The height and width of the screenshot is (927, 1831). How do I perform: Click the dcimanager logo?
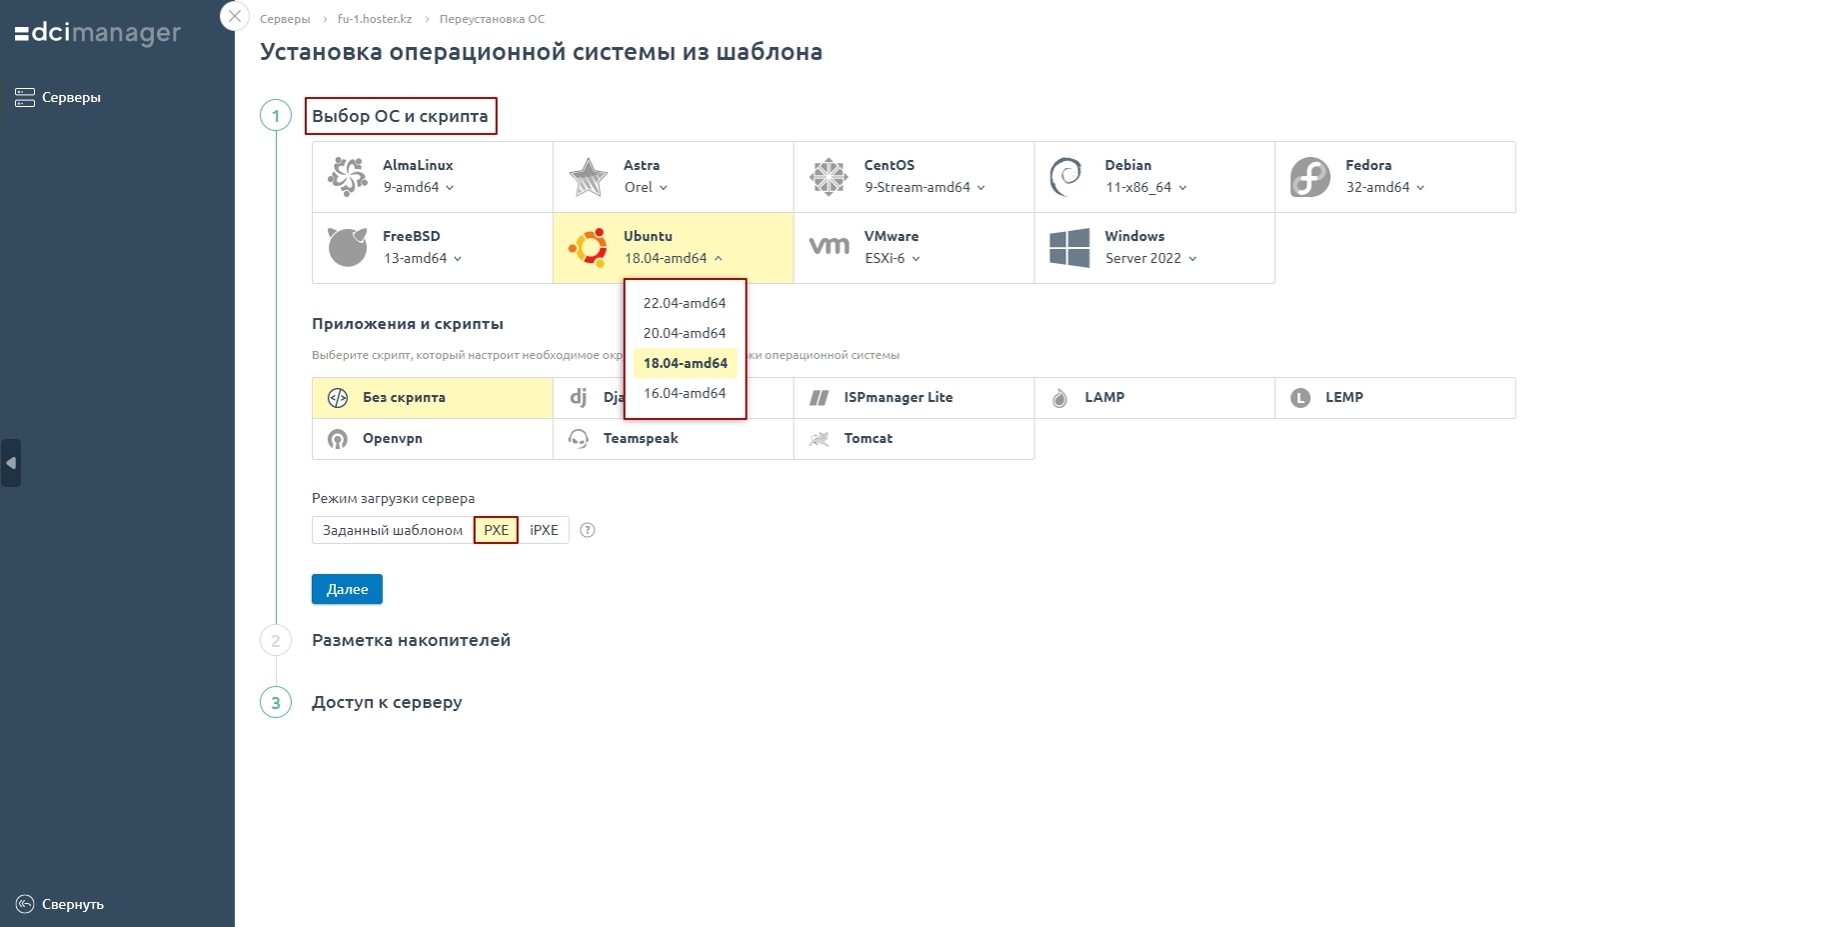click(x=98, y=33)
